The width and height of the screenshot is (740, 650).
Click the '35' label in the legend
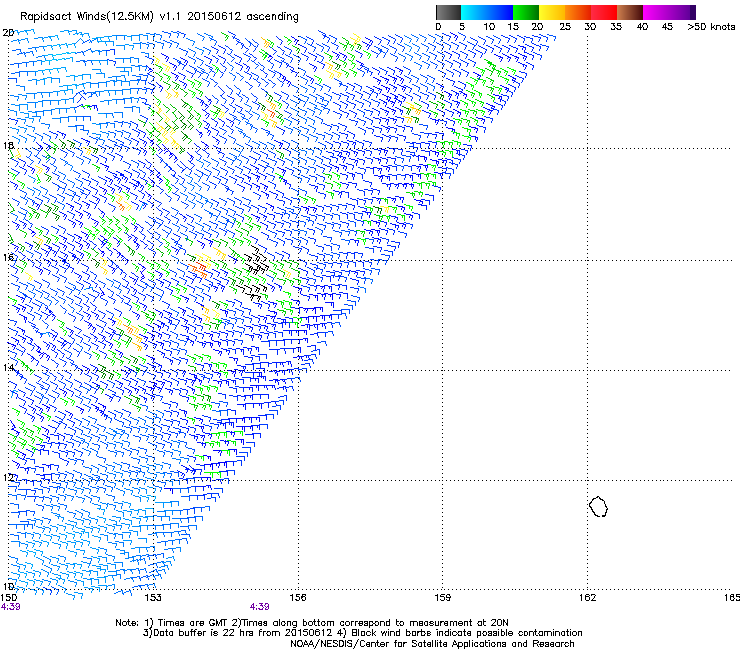coord(616,27)
